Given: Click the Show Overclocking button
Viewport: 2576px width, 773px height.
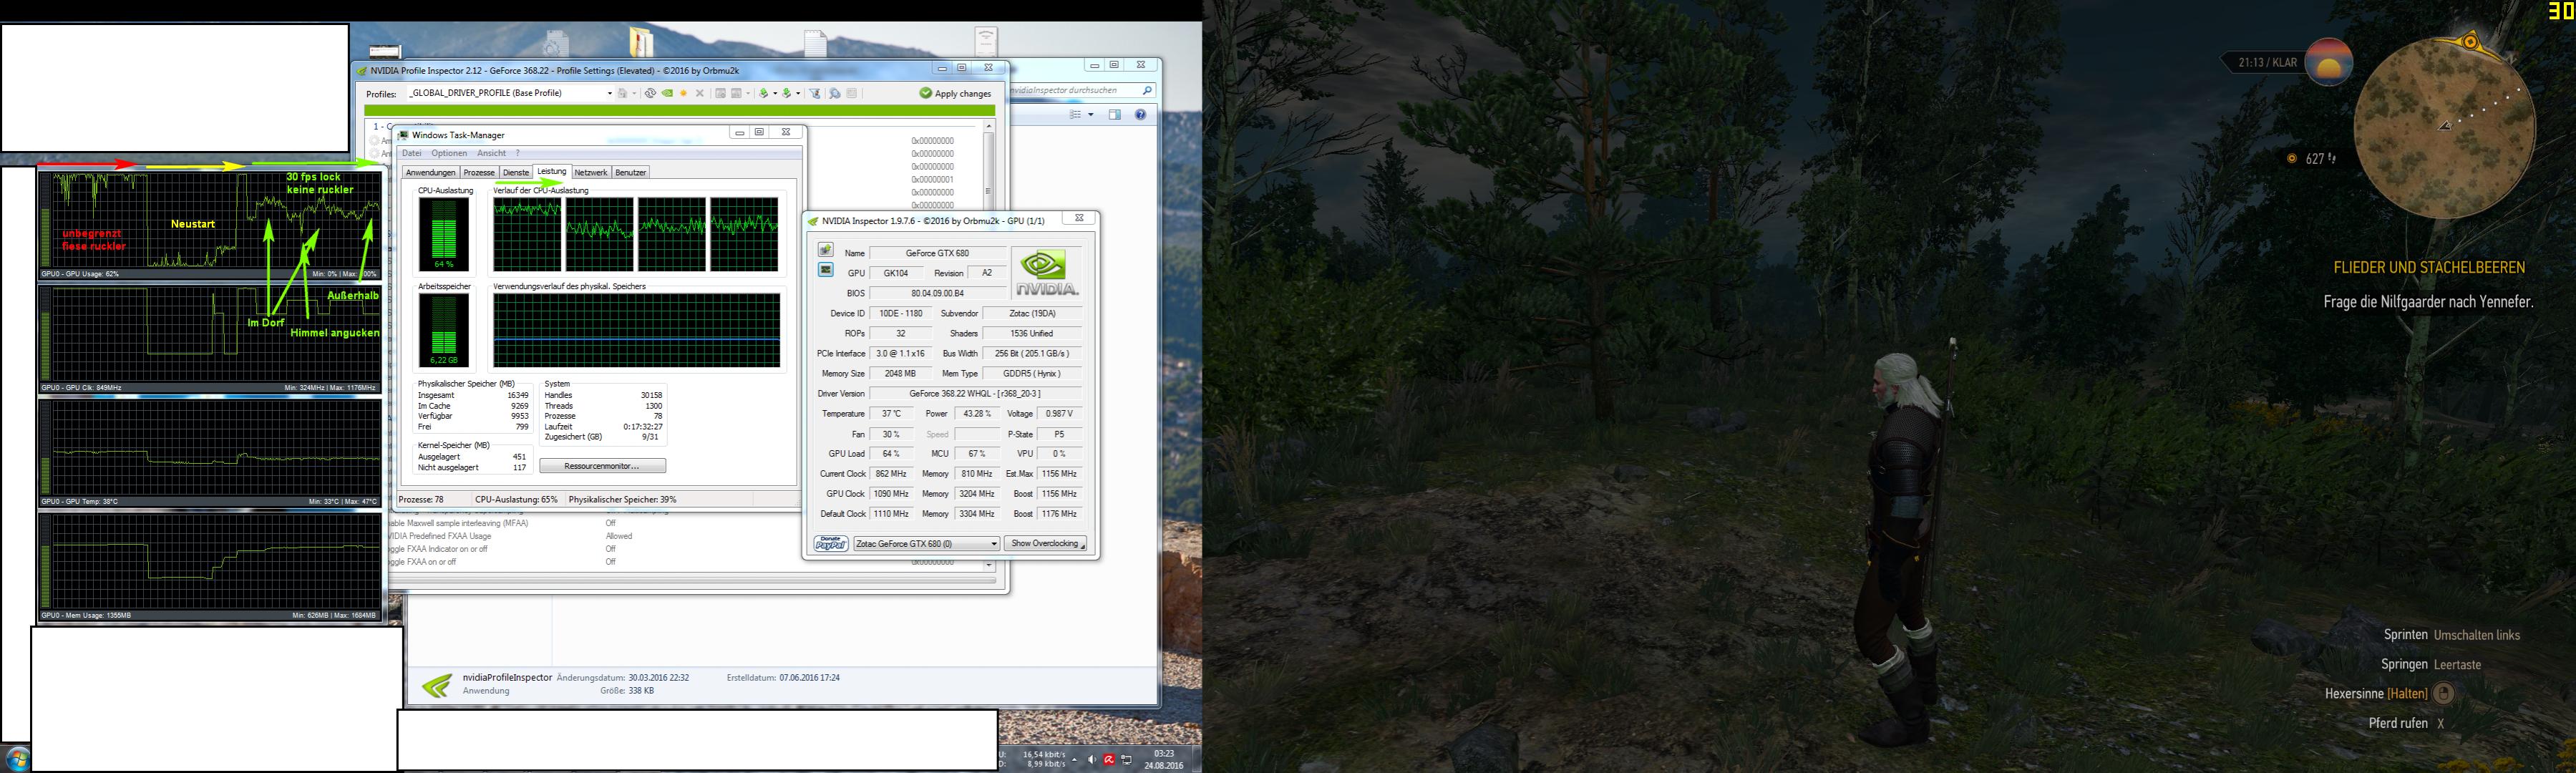Looking at the screenshot, I should (1045, 544).
